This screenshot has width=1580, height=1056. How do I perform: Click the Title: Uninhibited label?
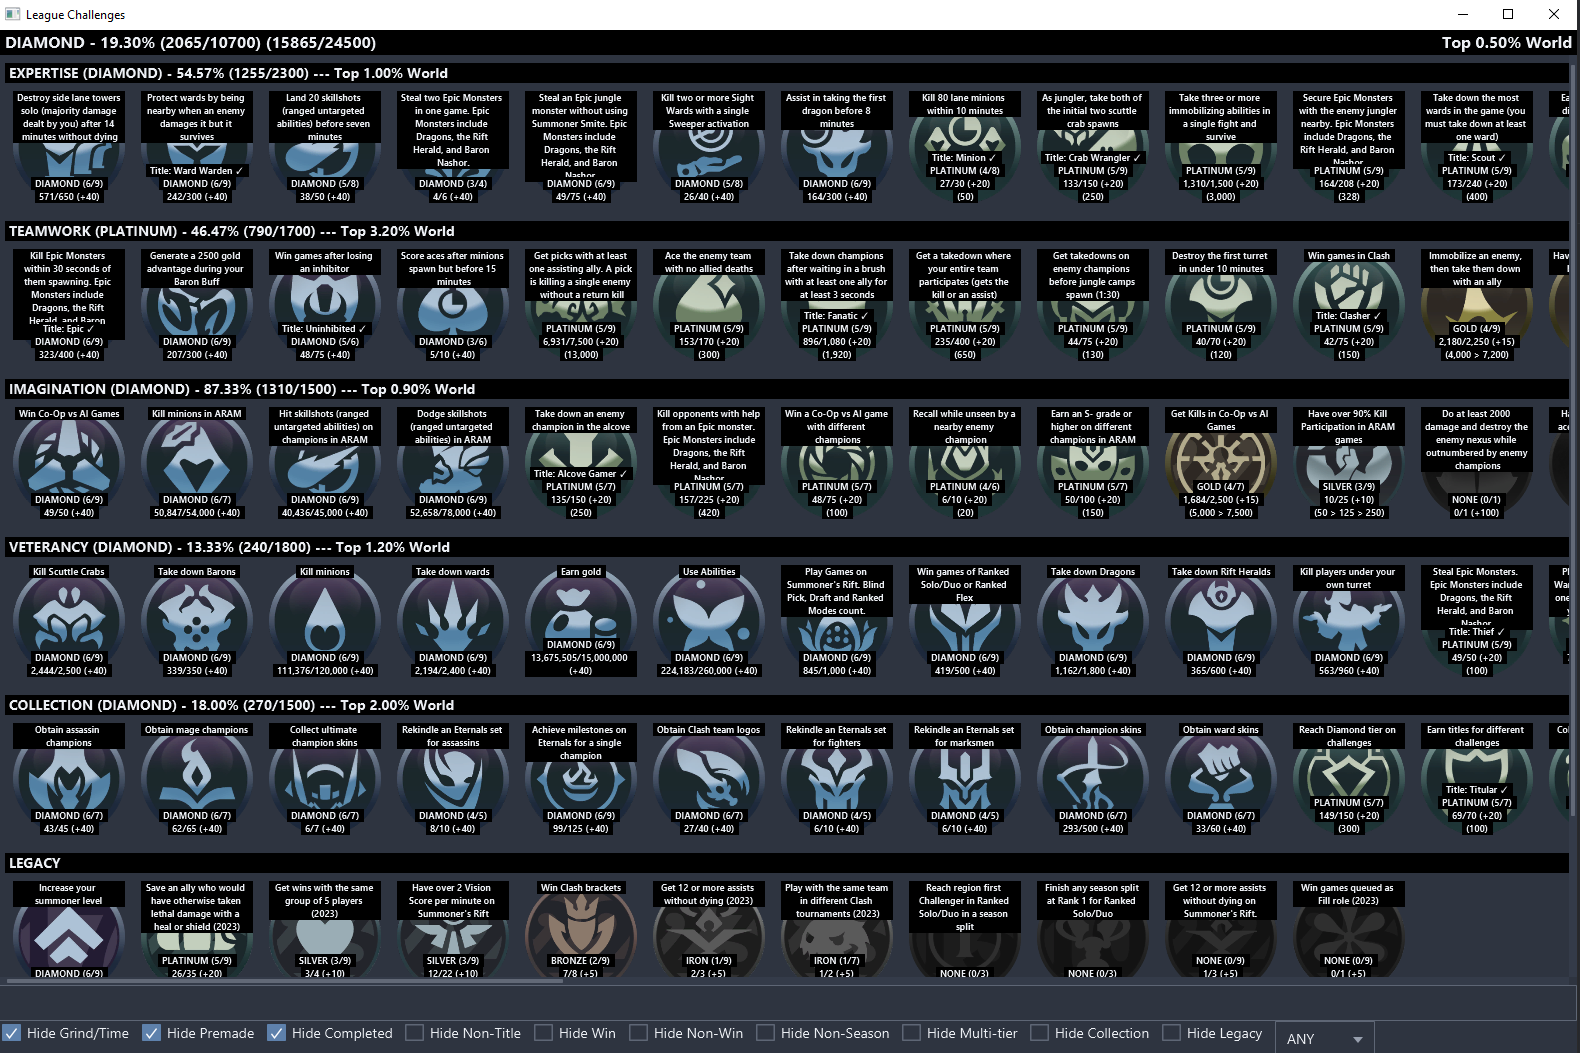pos(325,329)
